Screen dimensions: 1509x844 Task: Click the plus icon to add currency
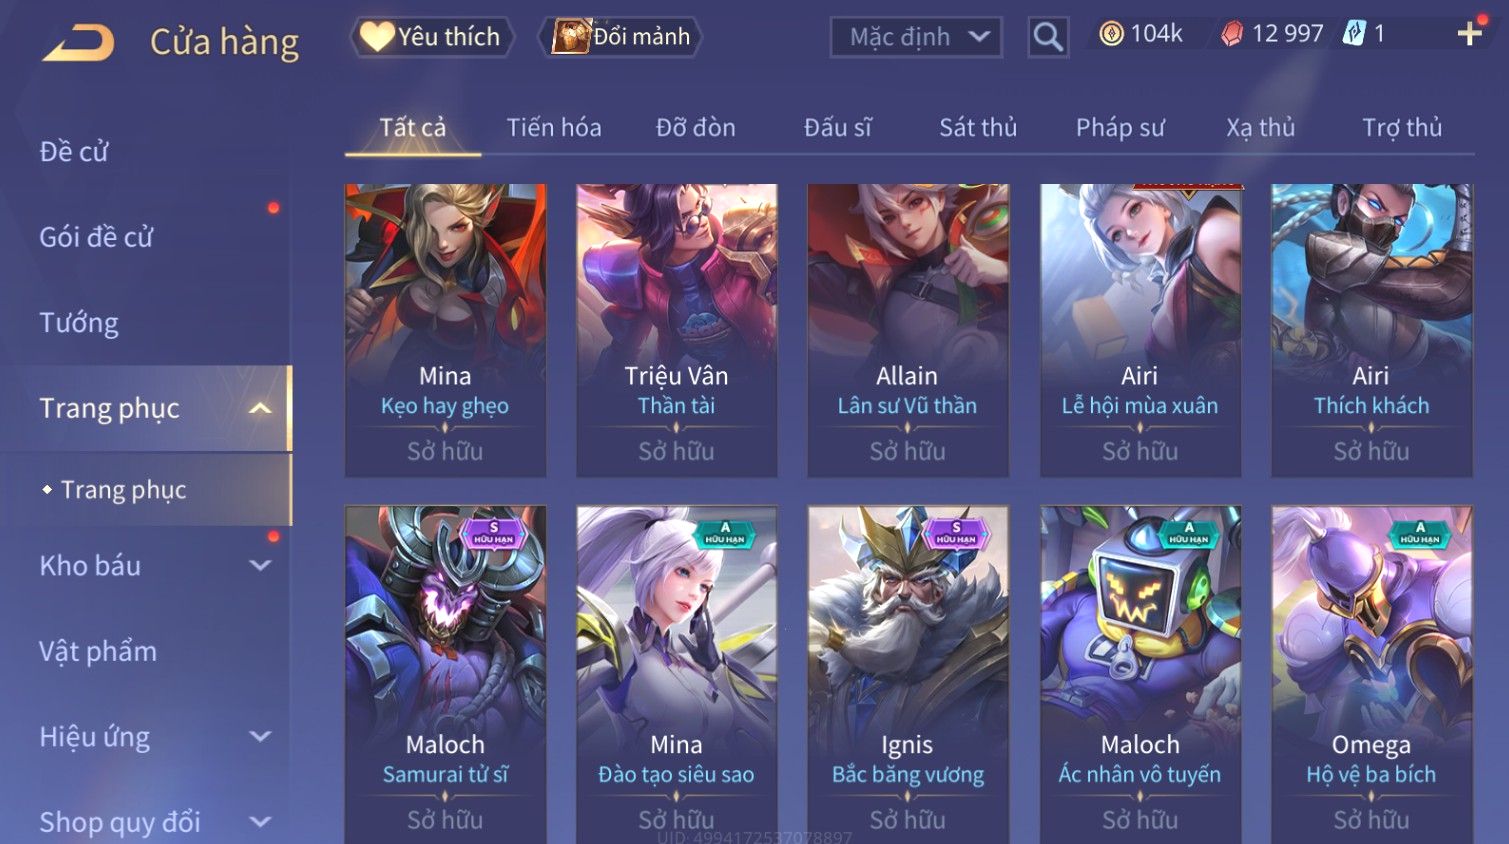pyautogui.click(x=1470, y=34)
